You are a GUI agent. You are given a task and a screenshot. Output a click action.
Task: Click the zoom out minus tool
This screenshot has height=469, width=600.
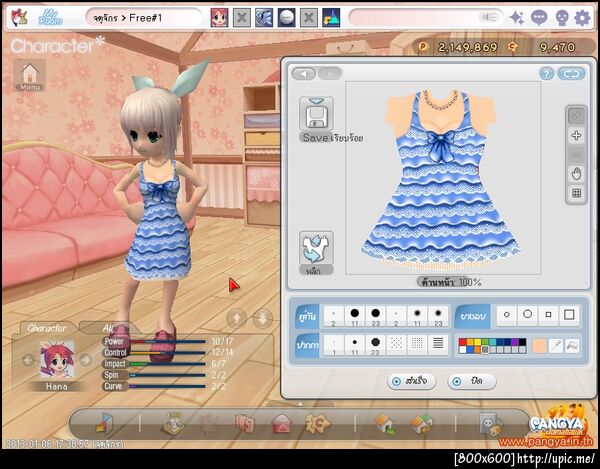pyautogui.click(x=576, y=155)
